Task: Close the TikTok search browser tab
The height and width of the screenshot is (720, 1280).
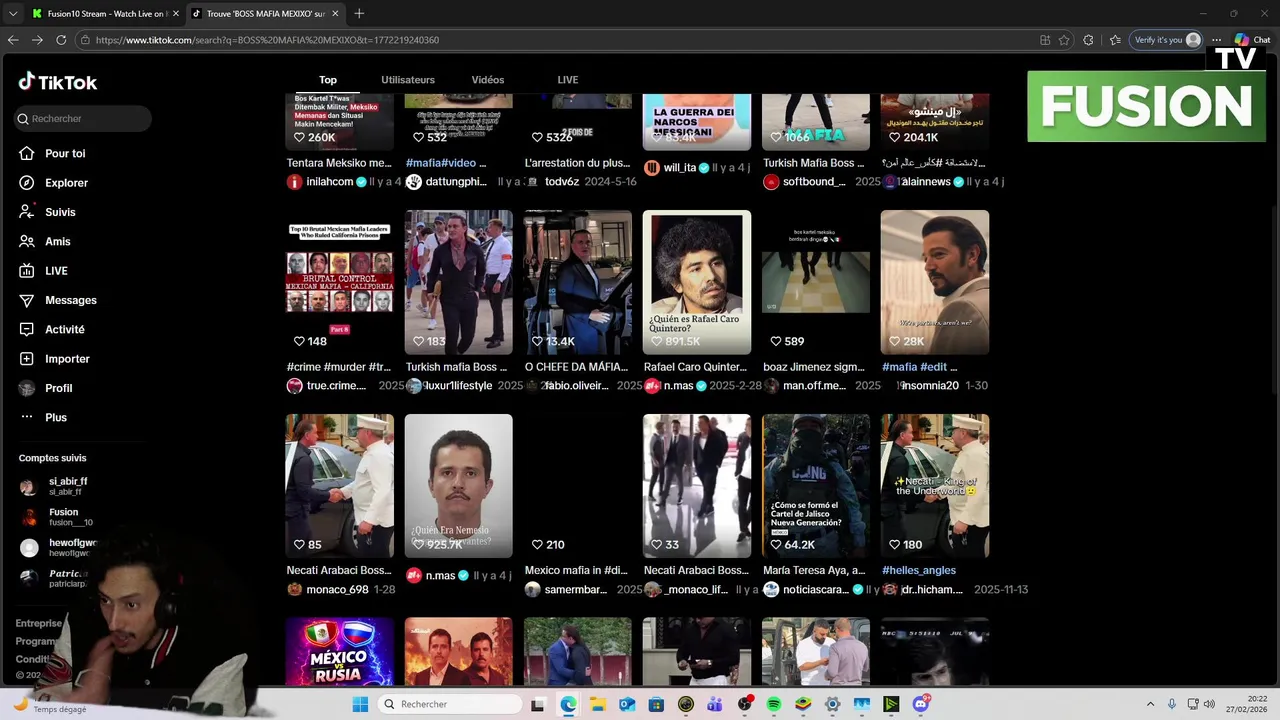Action: point(335,14)
